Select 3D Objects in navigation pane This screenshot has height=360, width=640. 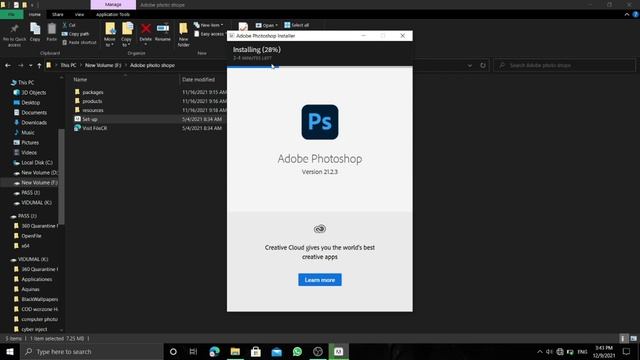point(33,93)
